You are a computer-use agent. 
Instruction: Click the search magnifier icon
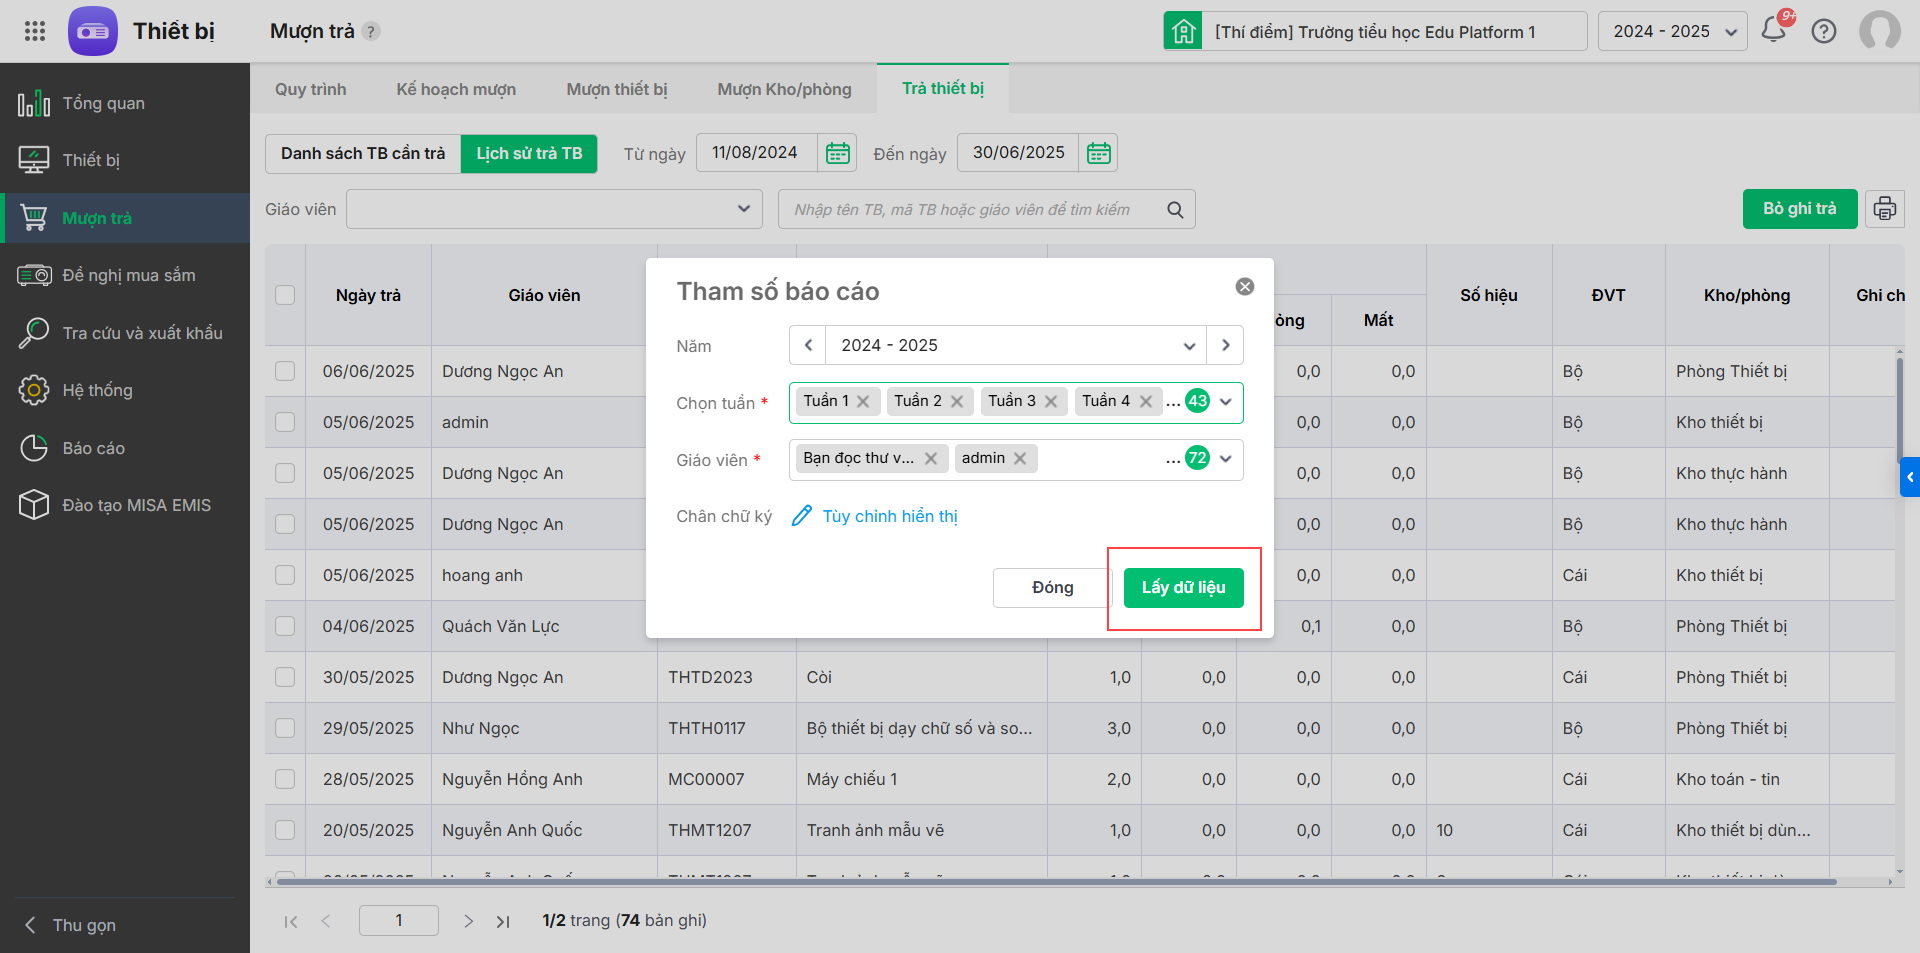[1175, 210]
